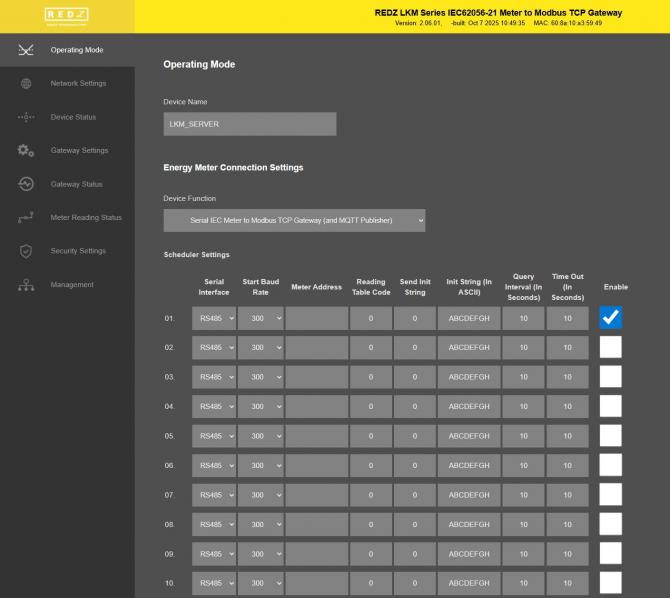Tick the Enable box for row 05
The height and width of the screenshot is (598, 670).
click(611, 436)
